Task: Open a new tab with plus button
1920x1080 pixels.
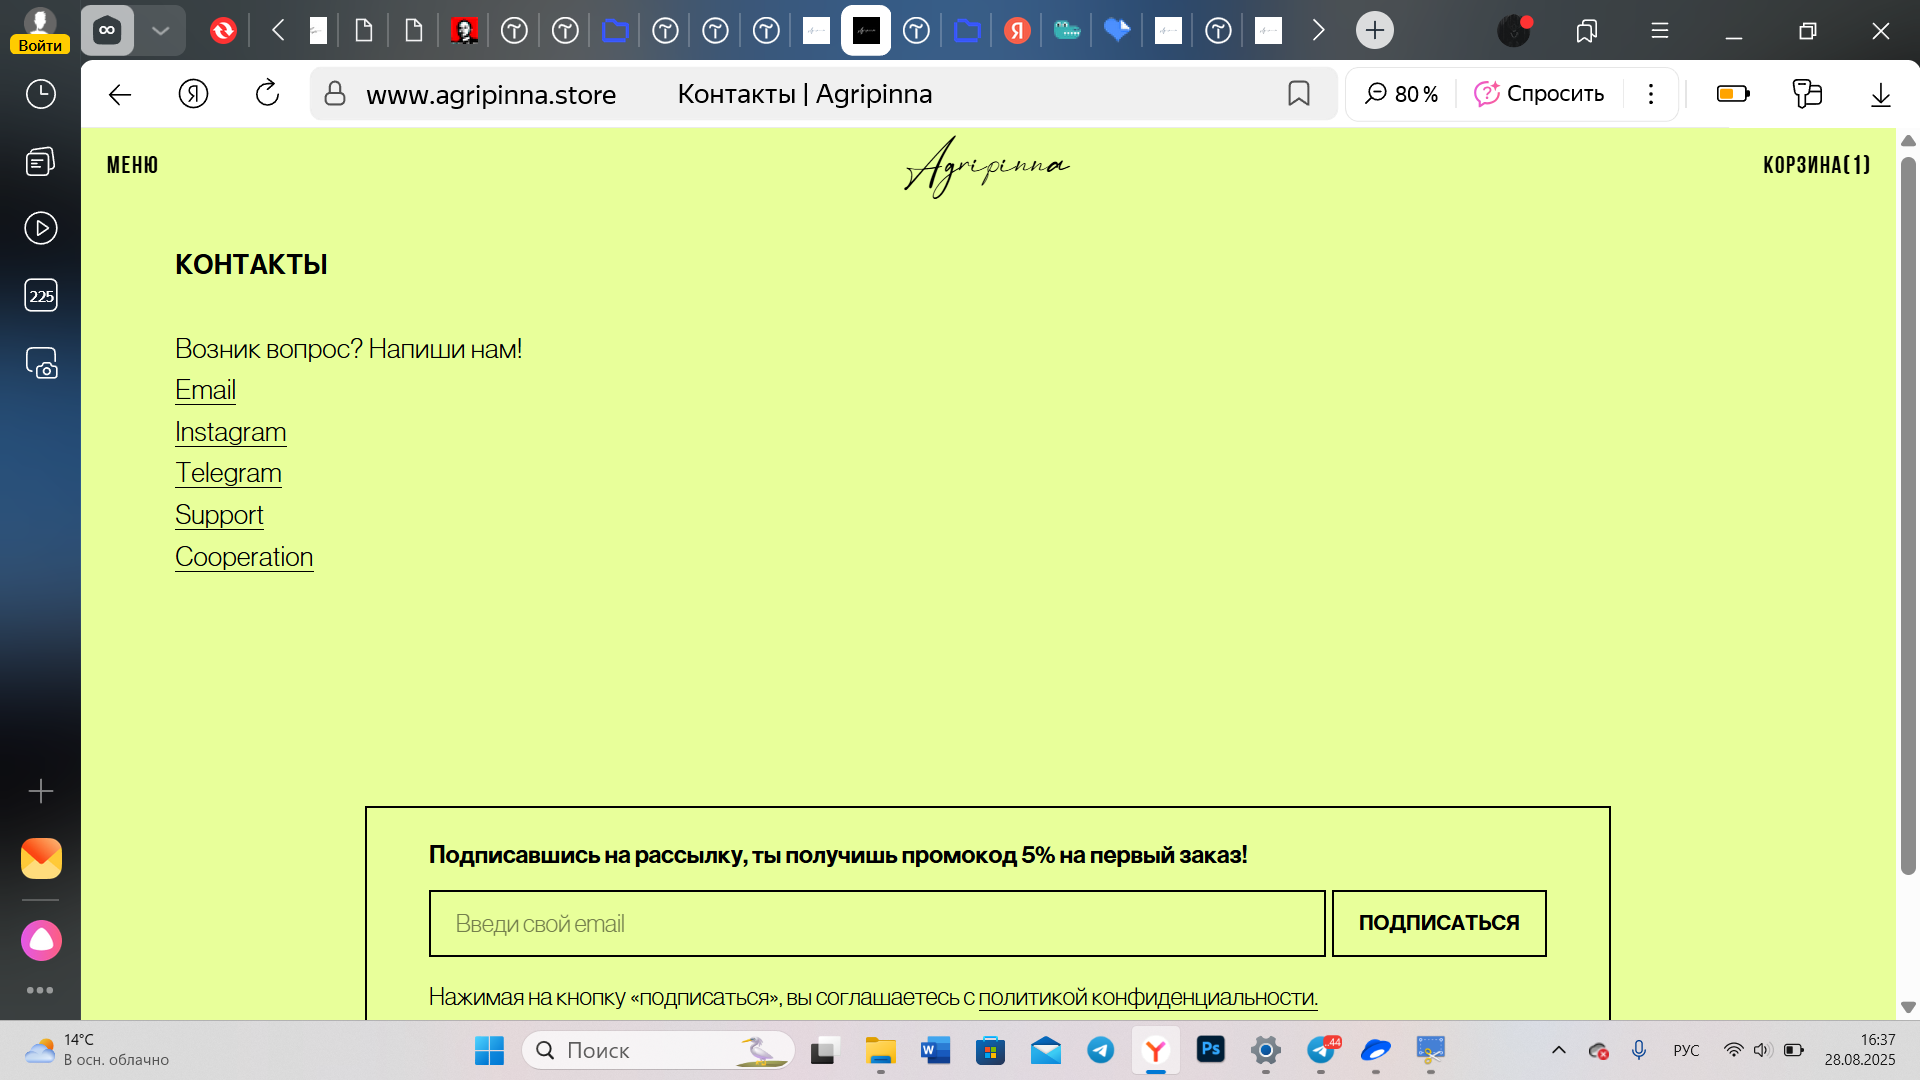Action: tap(1375, 30)
